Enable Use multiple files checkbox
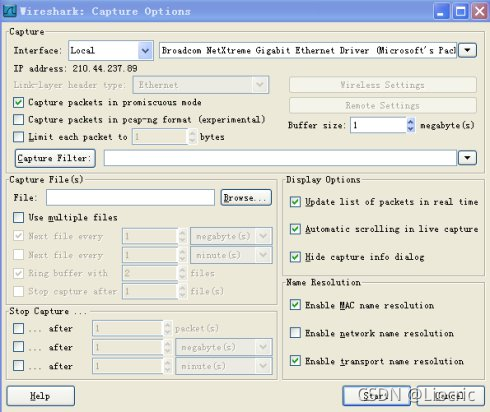The height and width of the screenshot is (412, 490). (18, 217)
